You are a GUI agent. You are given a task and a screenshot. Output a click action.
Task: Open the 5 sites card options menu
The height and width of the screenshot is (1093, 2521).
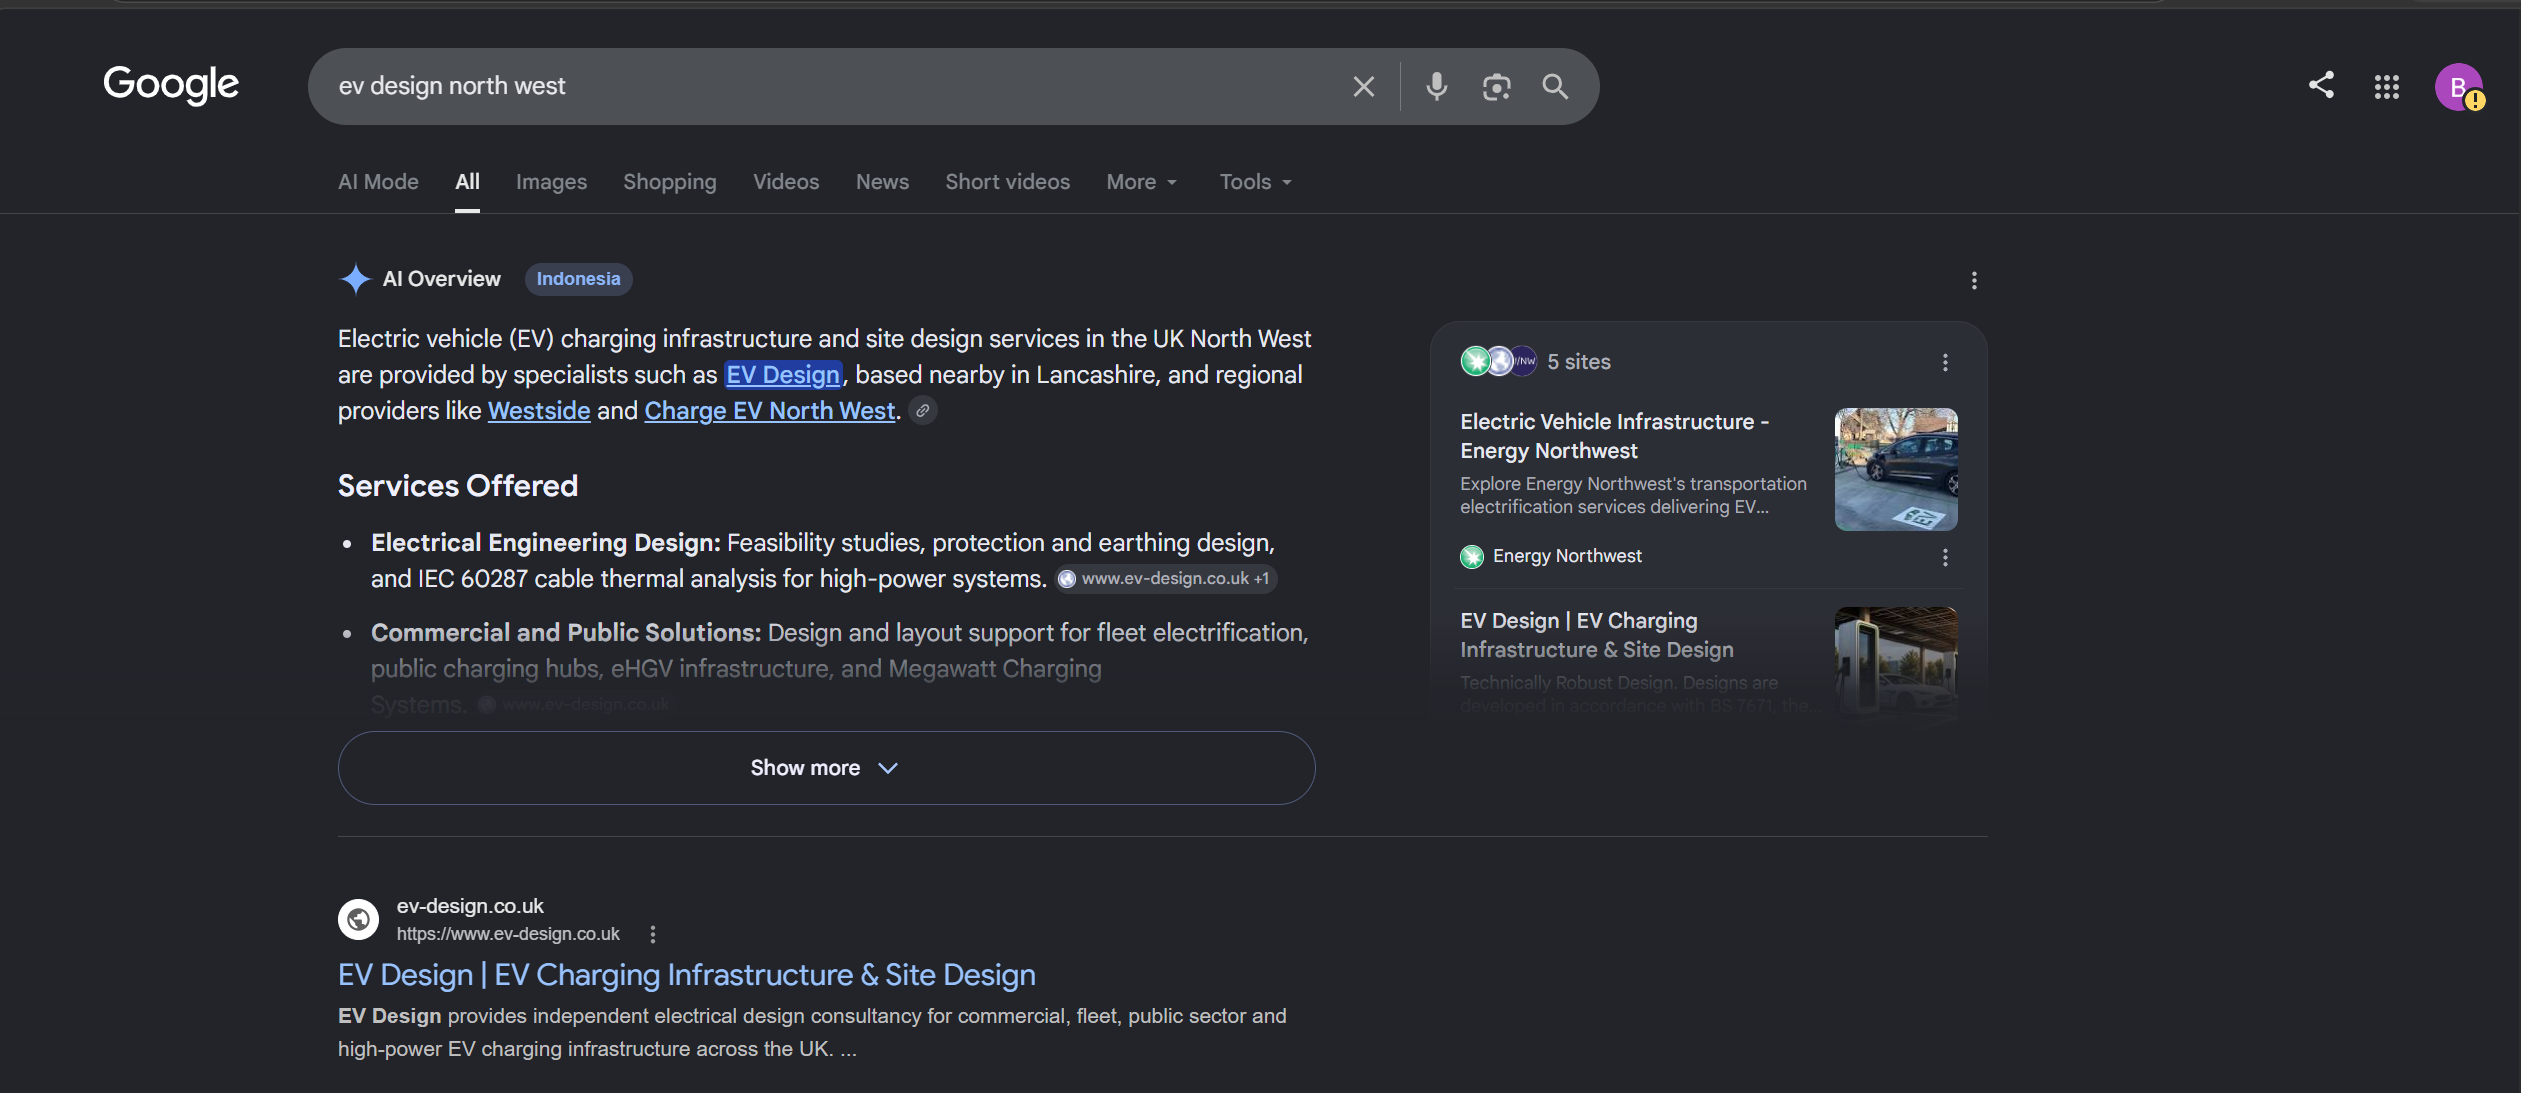coord(1945,362)
